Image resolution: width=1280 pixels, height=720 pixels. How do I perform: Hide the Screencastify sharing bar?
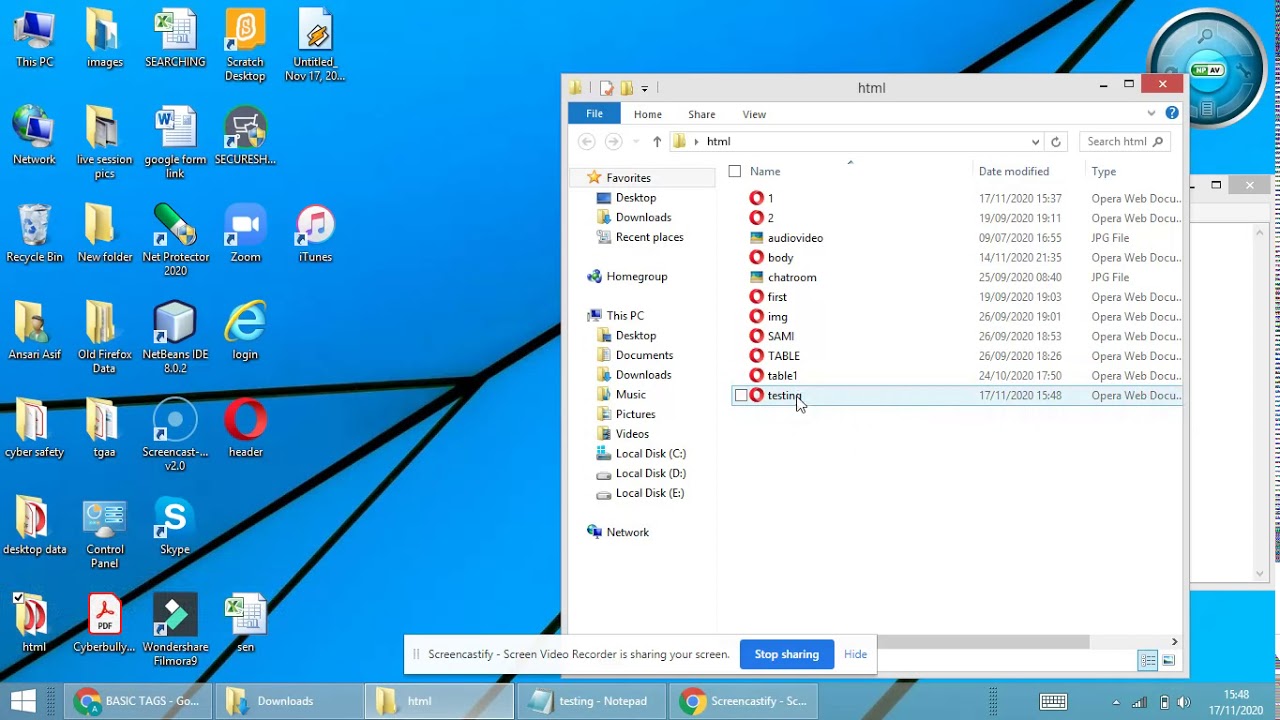[x=855, y=654]
